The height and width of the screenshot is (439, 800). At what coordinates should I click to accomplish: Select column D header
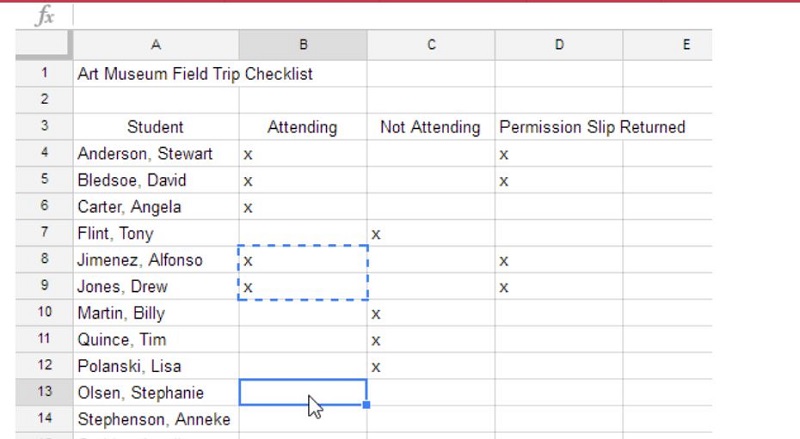[558, 44]
